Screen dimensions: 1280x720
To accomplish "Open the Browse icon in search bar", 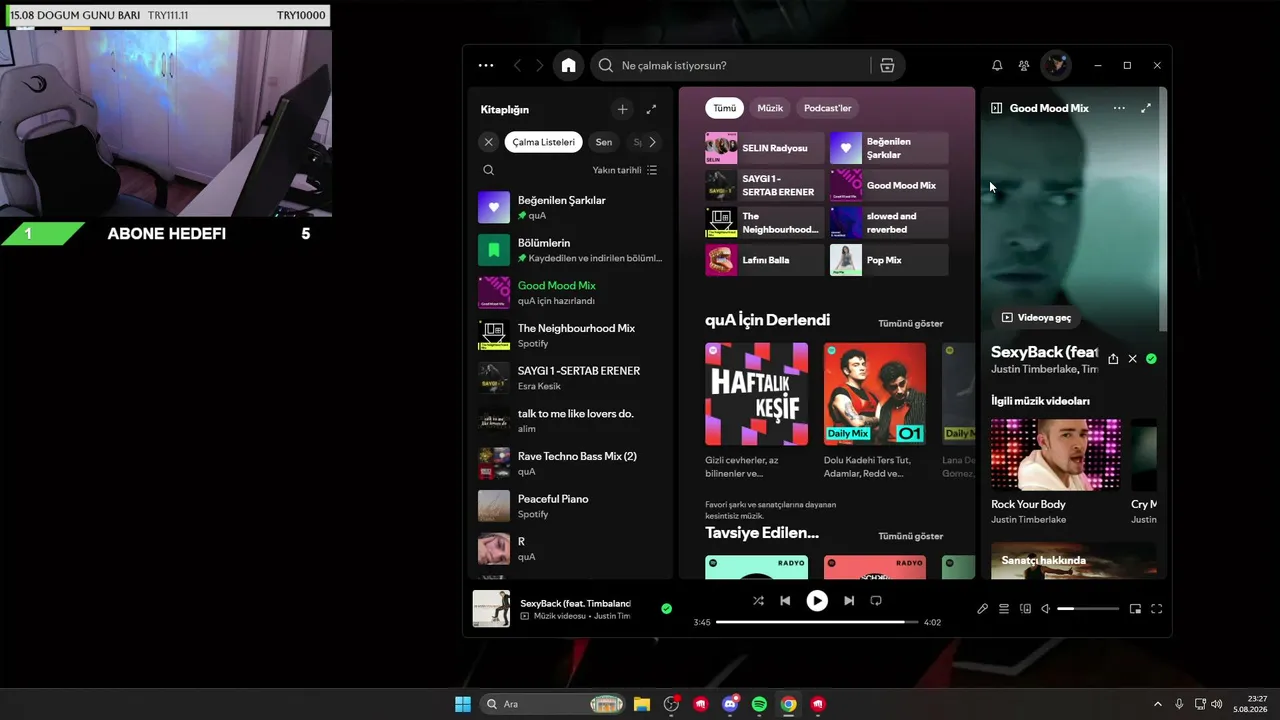I will click(x=887, y=66).
